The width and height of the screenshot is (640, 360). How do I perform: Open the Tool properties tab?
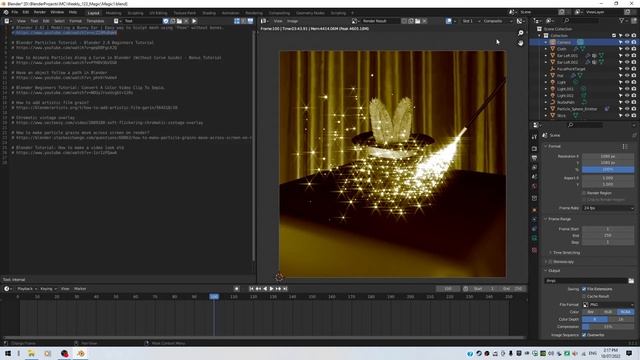[x=534, y=137]
